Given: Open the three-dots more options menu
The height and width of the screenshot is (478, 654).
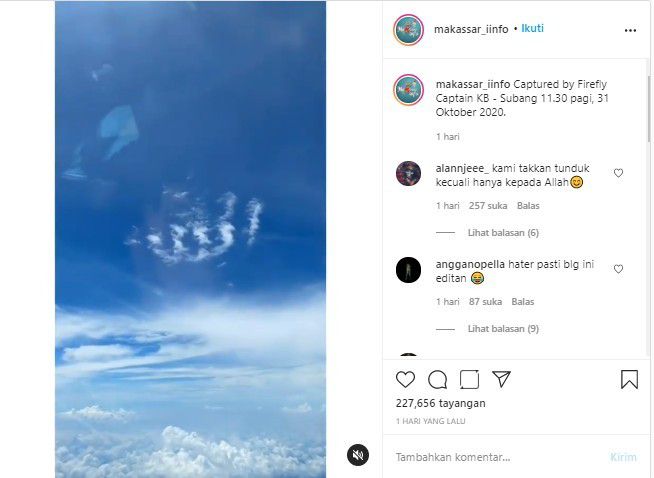Looking at the screenshot, I should pyautogui.click(x=630, y=30).
